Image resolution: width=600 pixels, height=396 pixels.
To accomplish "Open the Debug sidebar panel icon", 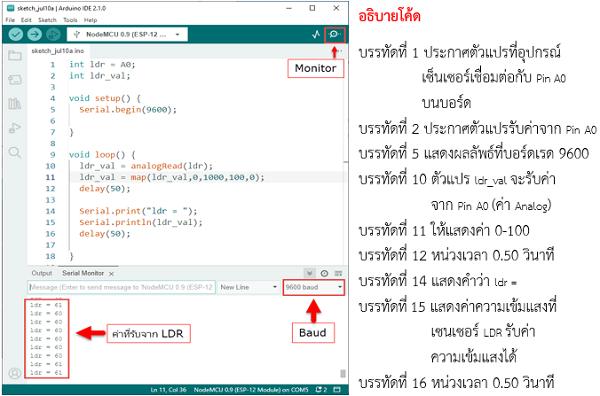I will click(15, 128).
